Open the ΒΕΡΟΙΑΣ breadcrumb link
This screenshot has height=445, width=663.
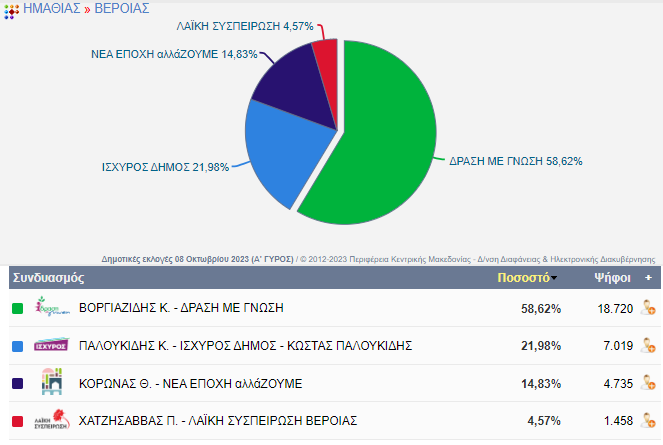coord(122,9)
